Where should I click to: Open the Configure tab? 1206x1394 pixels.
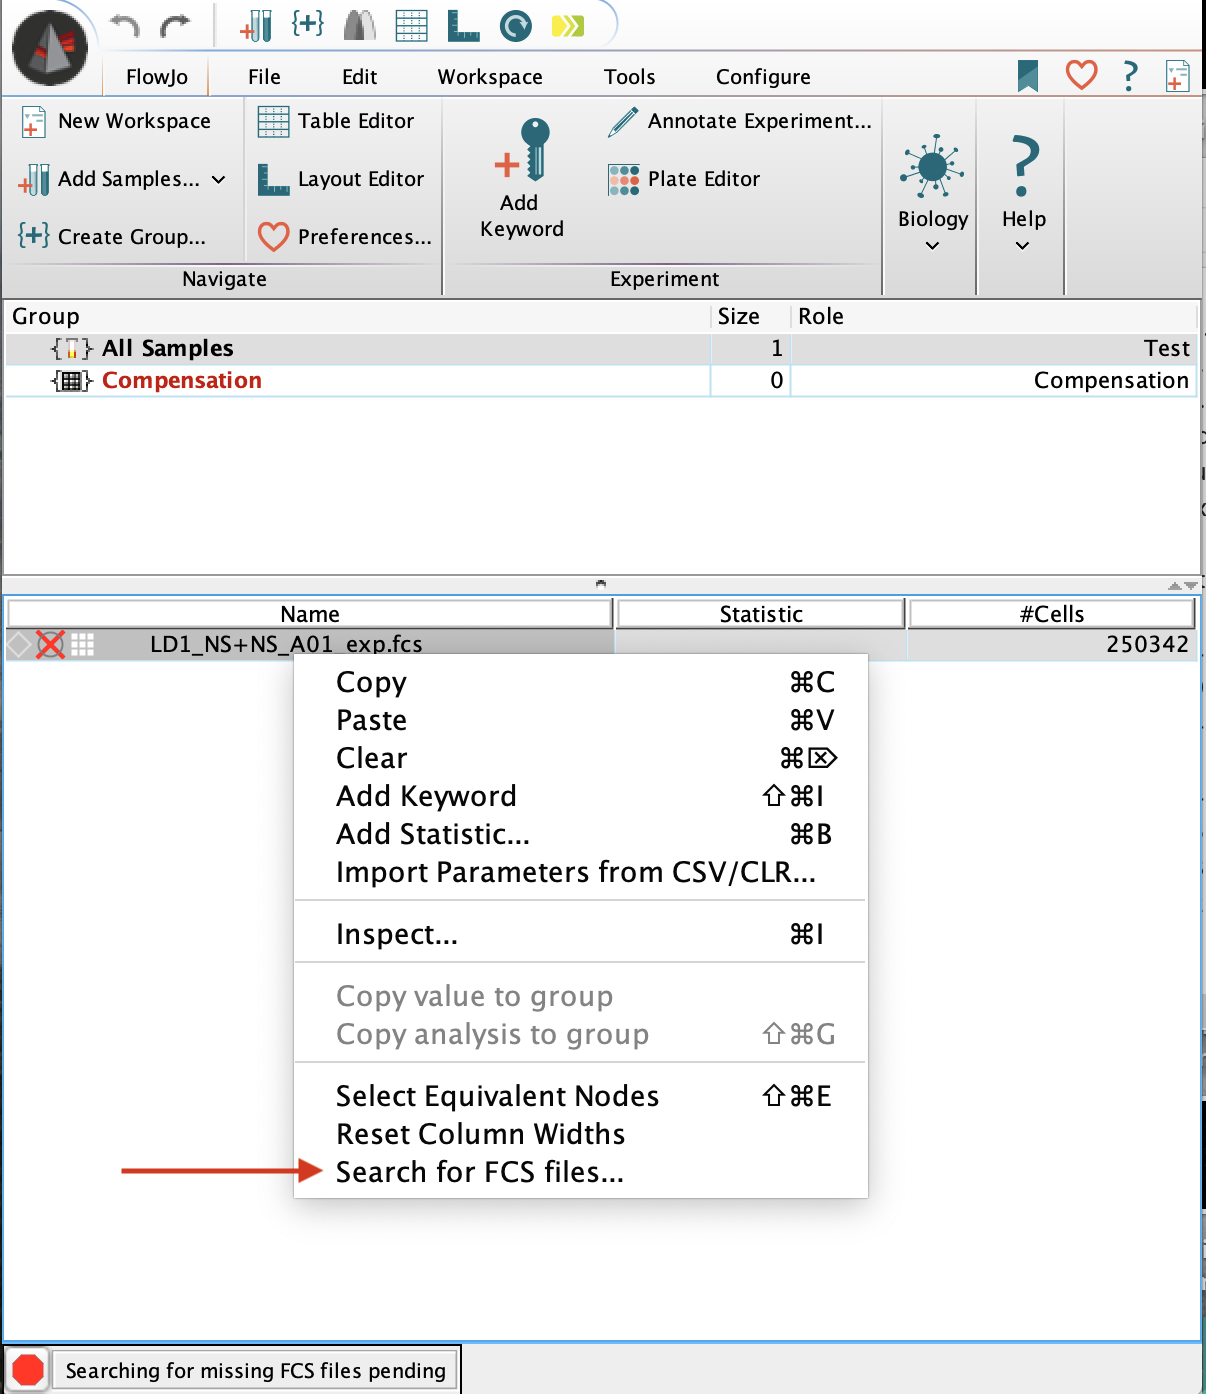click(x=763, y=77)
